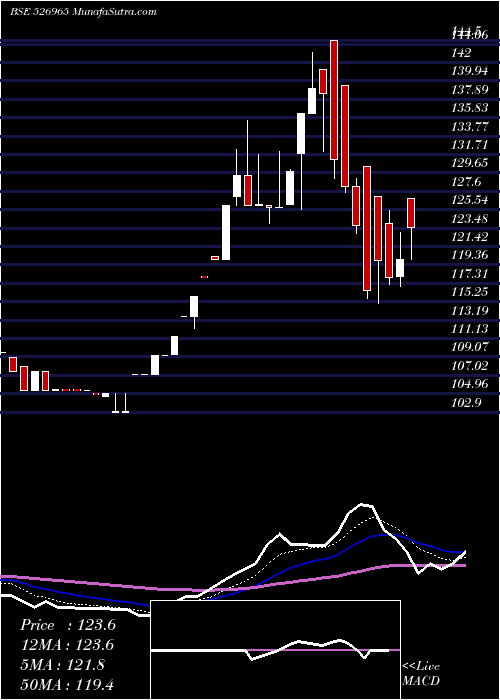Image resolution: width=500 pixels, height=700 pixels.
Task: Click the 139.94 price axis label
Action: coord(470,71)
